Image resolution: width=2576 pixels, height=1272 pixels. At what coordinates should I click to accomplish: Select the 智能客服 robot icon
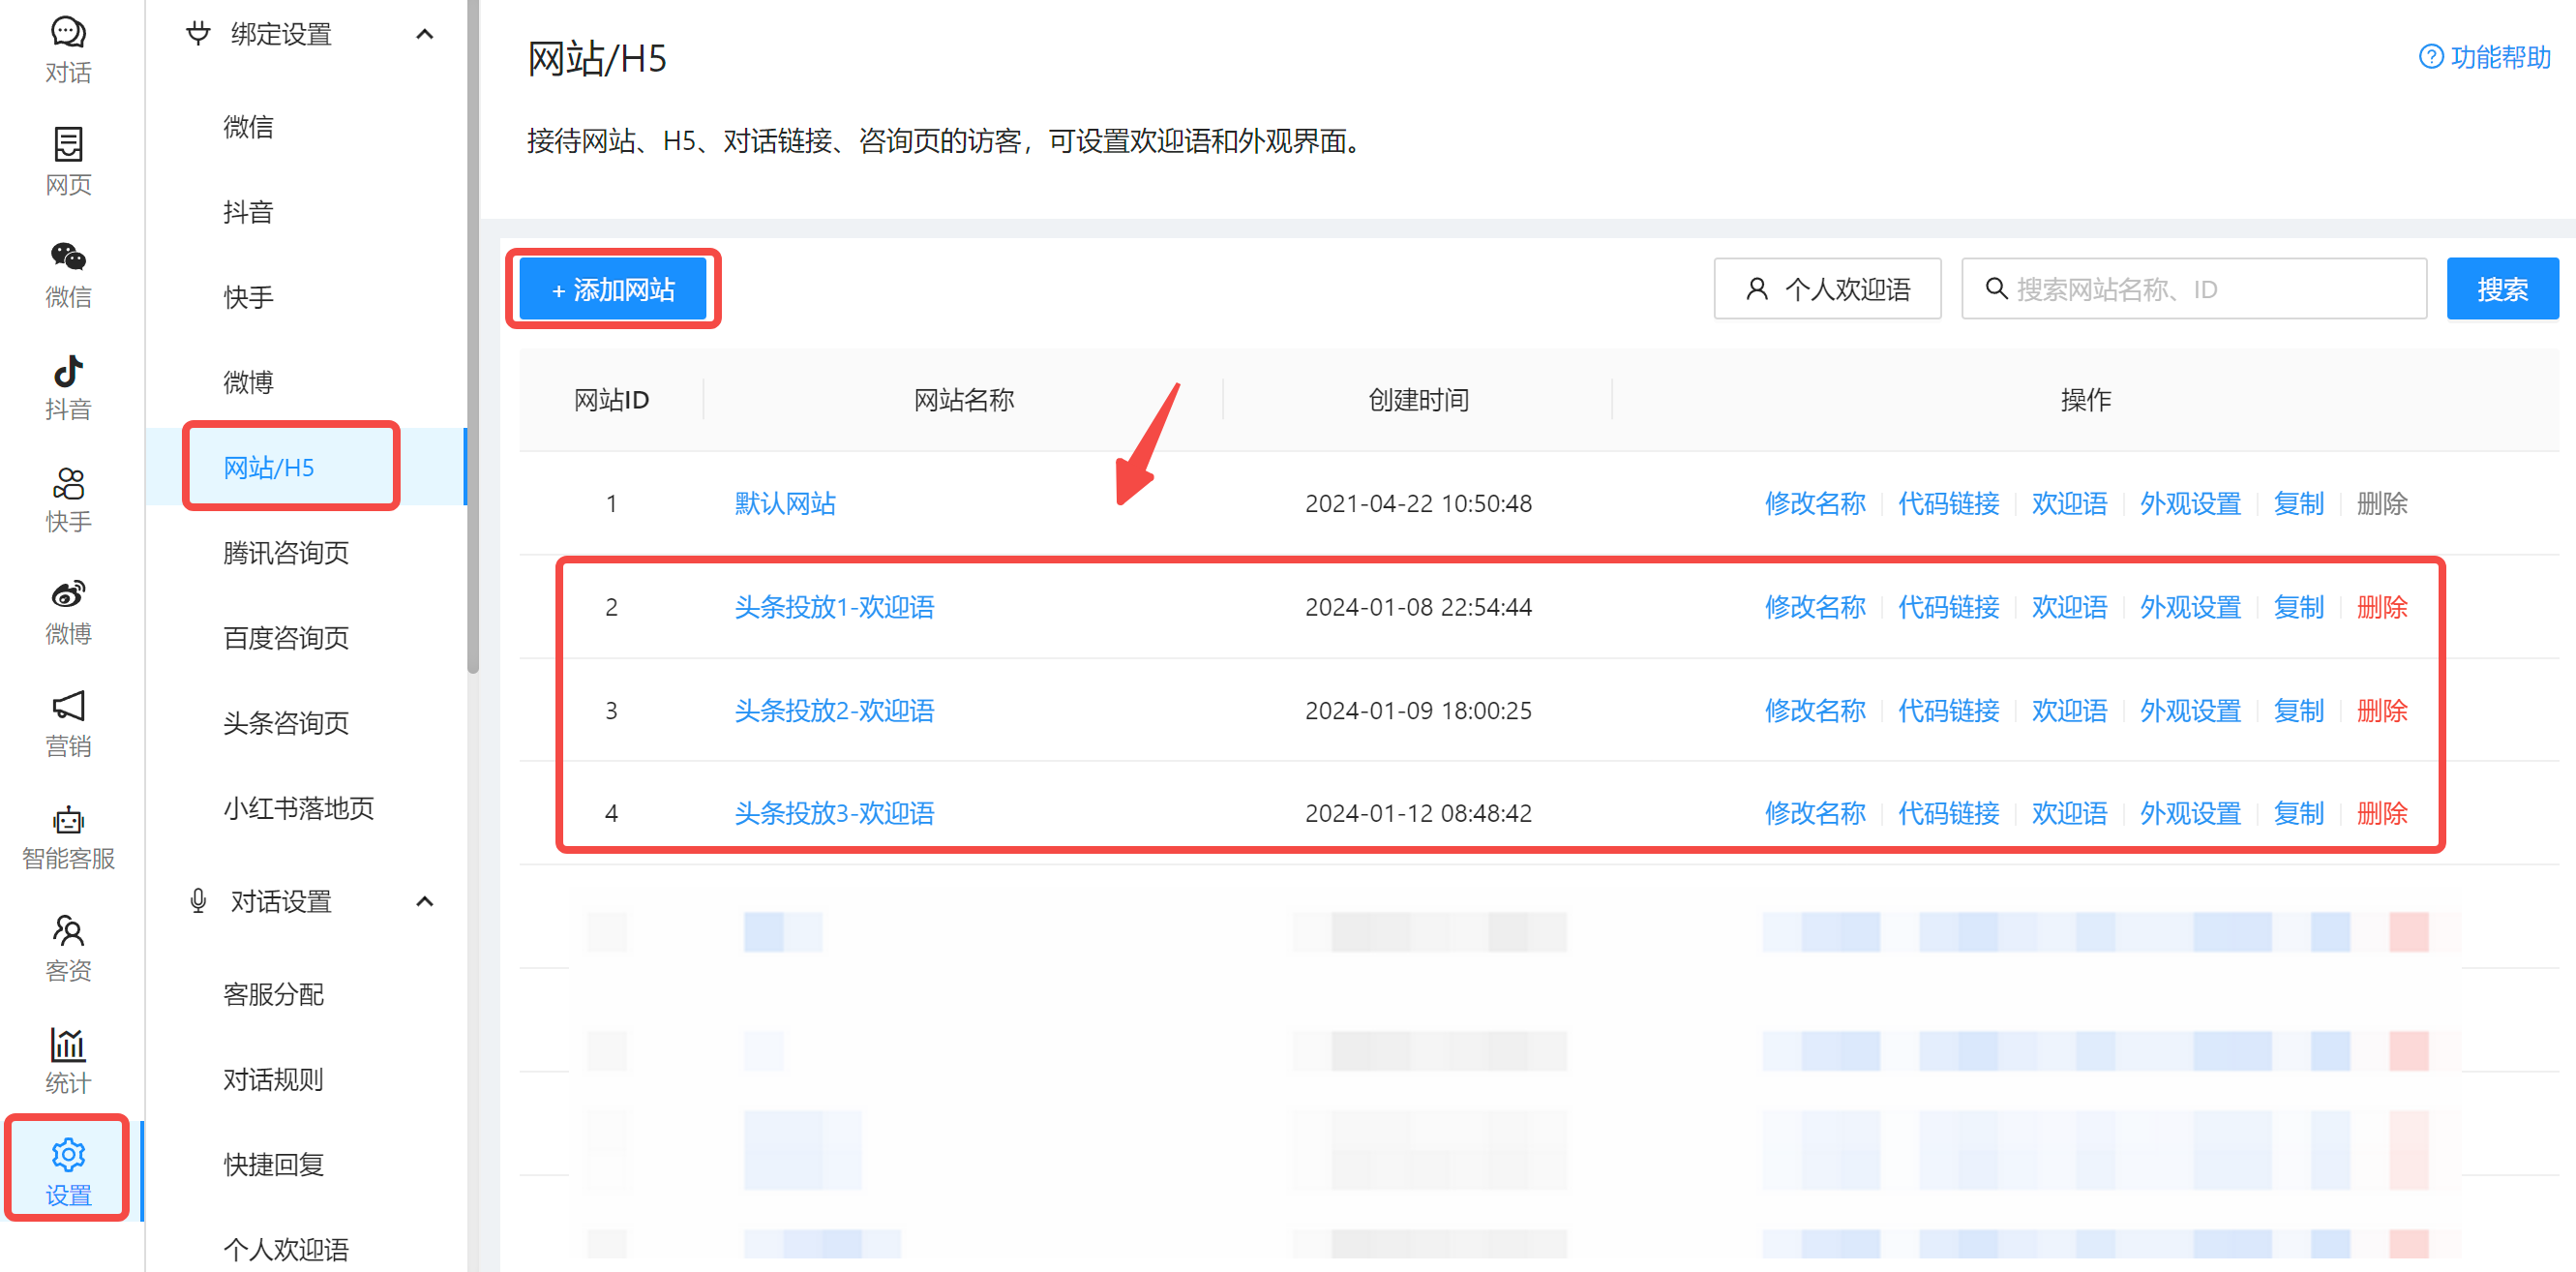point(68,820)
